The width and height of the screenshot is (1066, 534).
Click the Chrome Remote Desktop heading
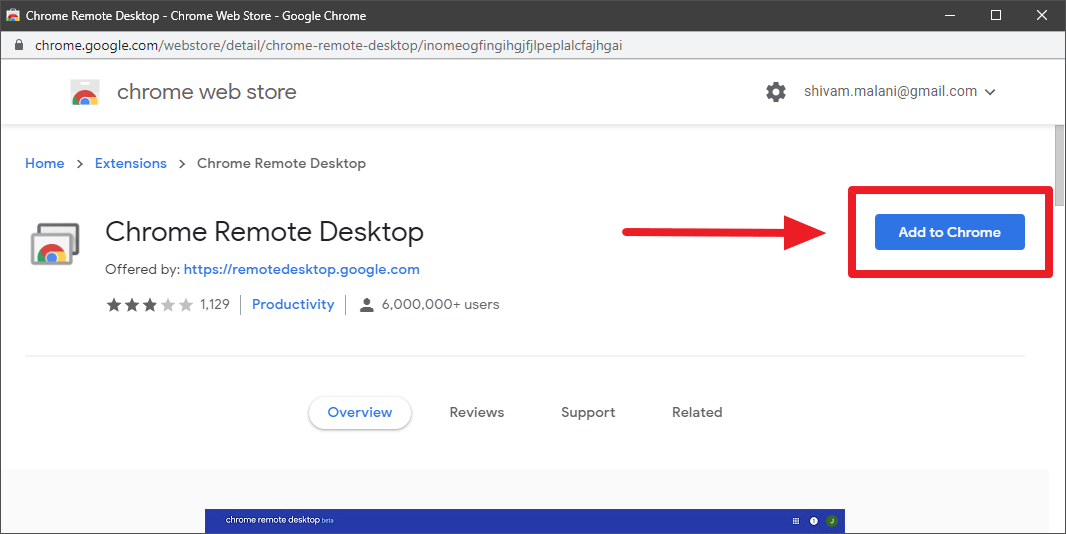(x=264, y=232)
